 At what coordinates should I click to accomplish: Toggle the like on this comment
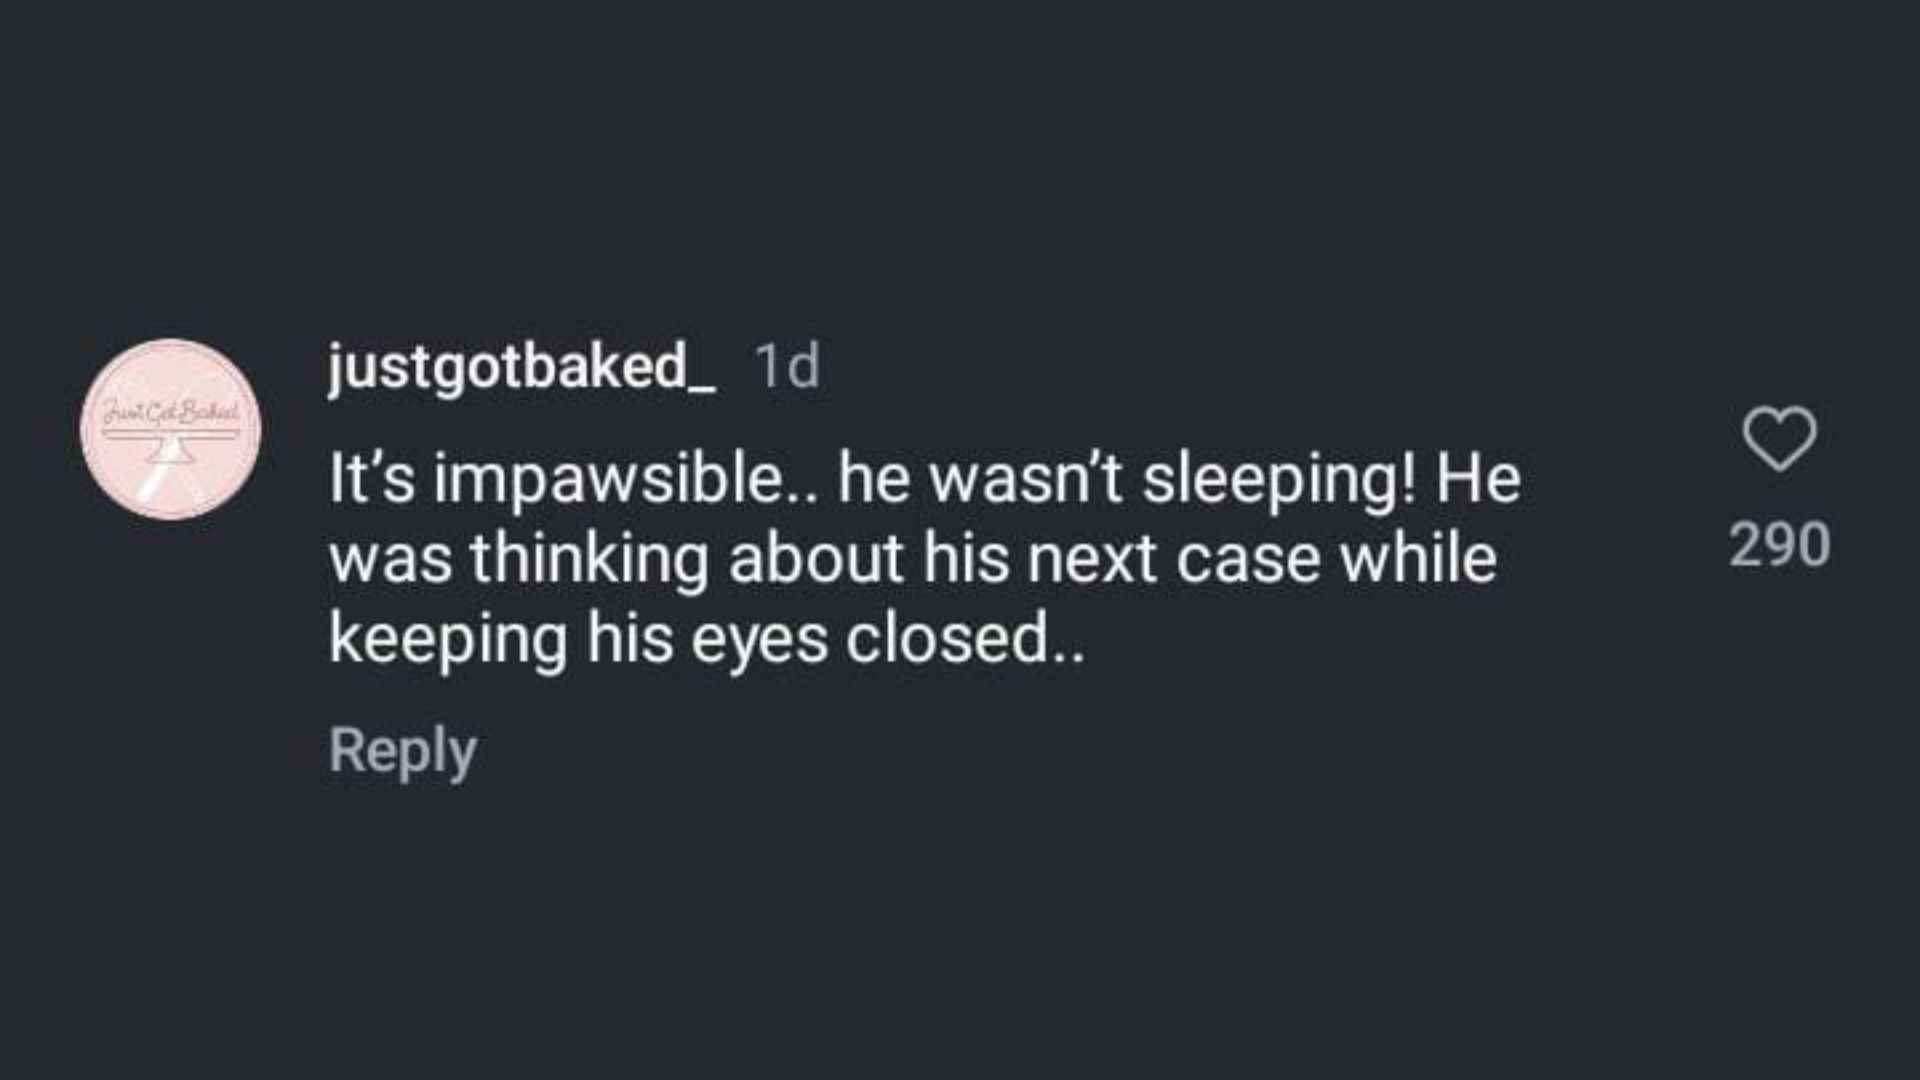coord(1779,438)
